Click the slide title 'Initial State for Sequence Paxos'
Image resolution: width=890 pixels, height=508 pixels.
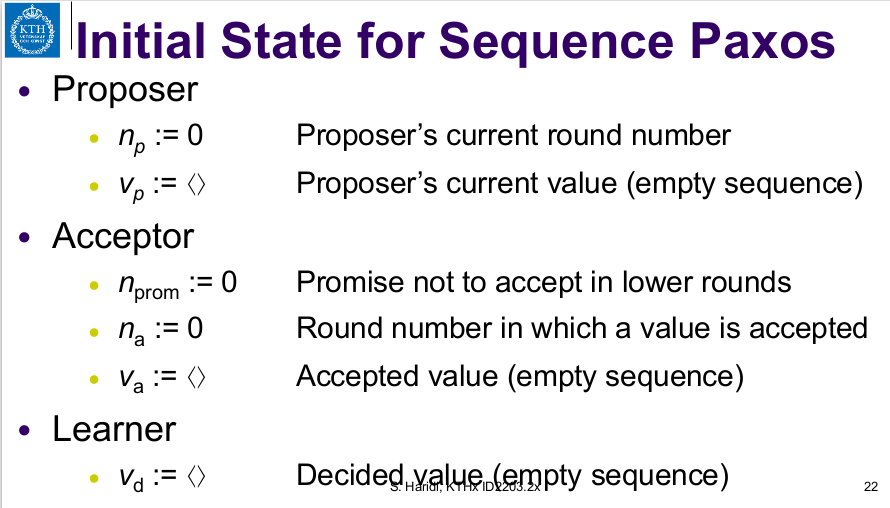(455, 42)
